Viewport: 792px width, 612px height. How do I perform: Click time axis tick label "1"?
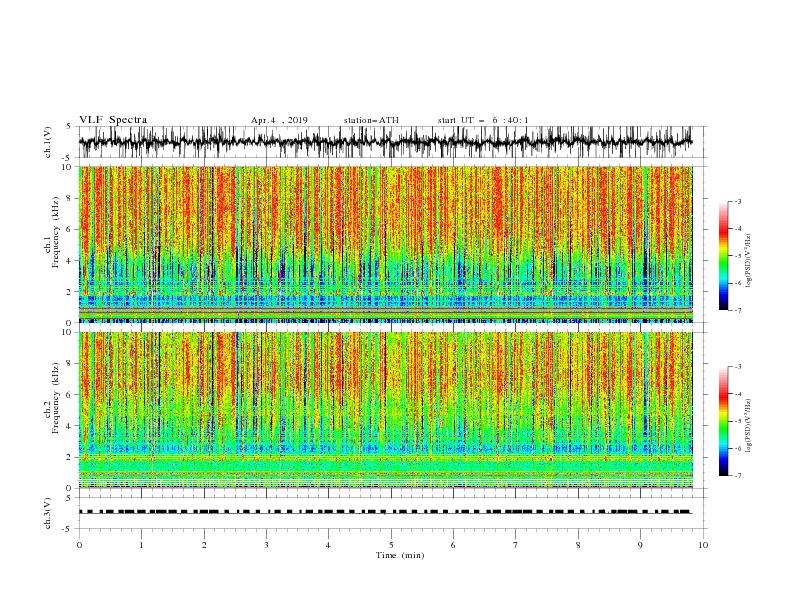(141, 545)
